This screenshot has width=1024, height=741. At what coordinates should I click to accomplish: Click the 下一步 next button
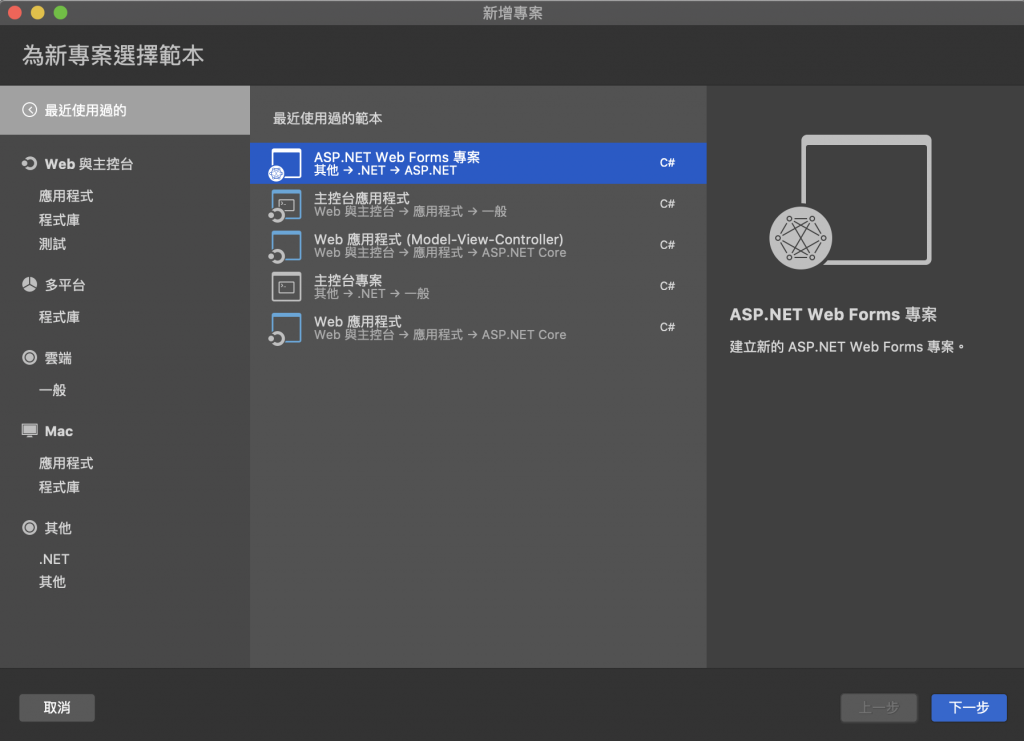coord(968,707)
